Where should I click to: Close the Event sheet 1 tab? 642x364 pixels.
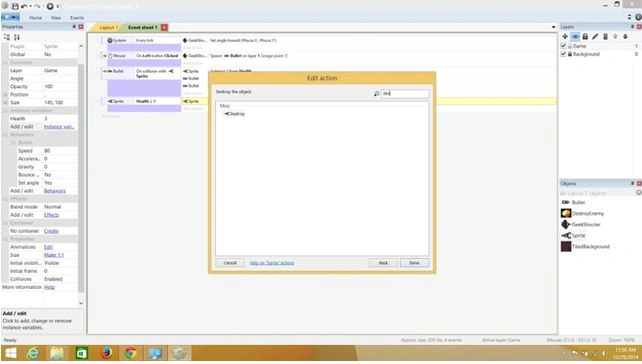[164, 27]
